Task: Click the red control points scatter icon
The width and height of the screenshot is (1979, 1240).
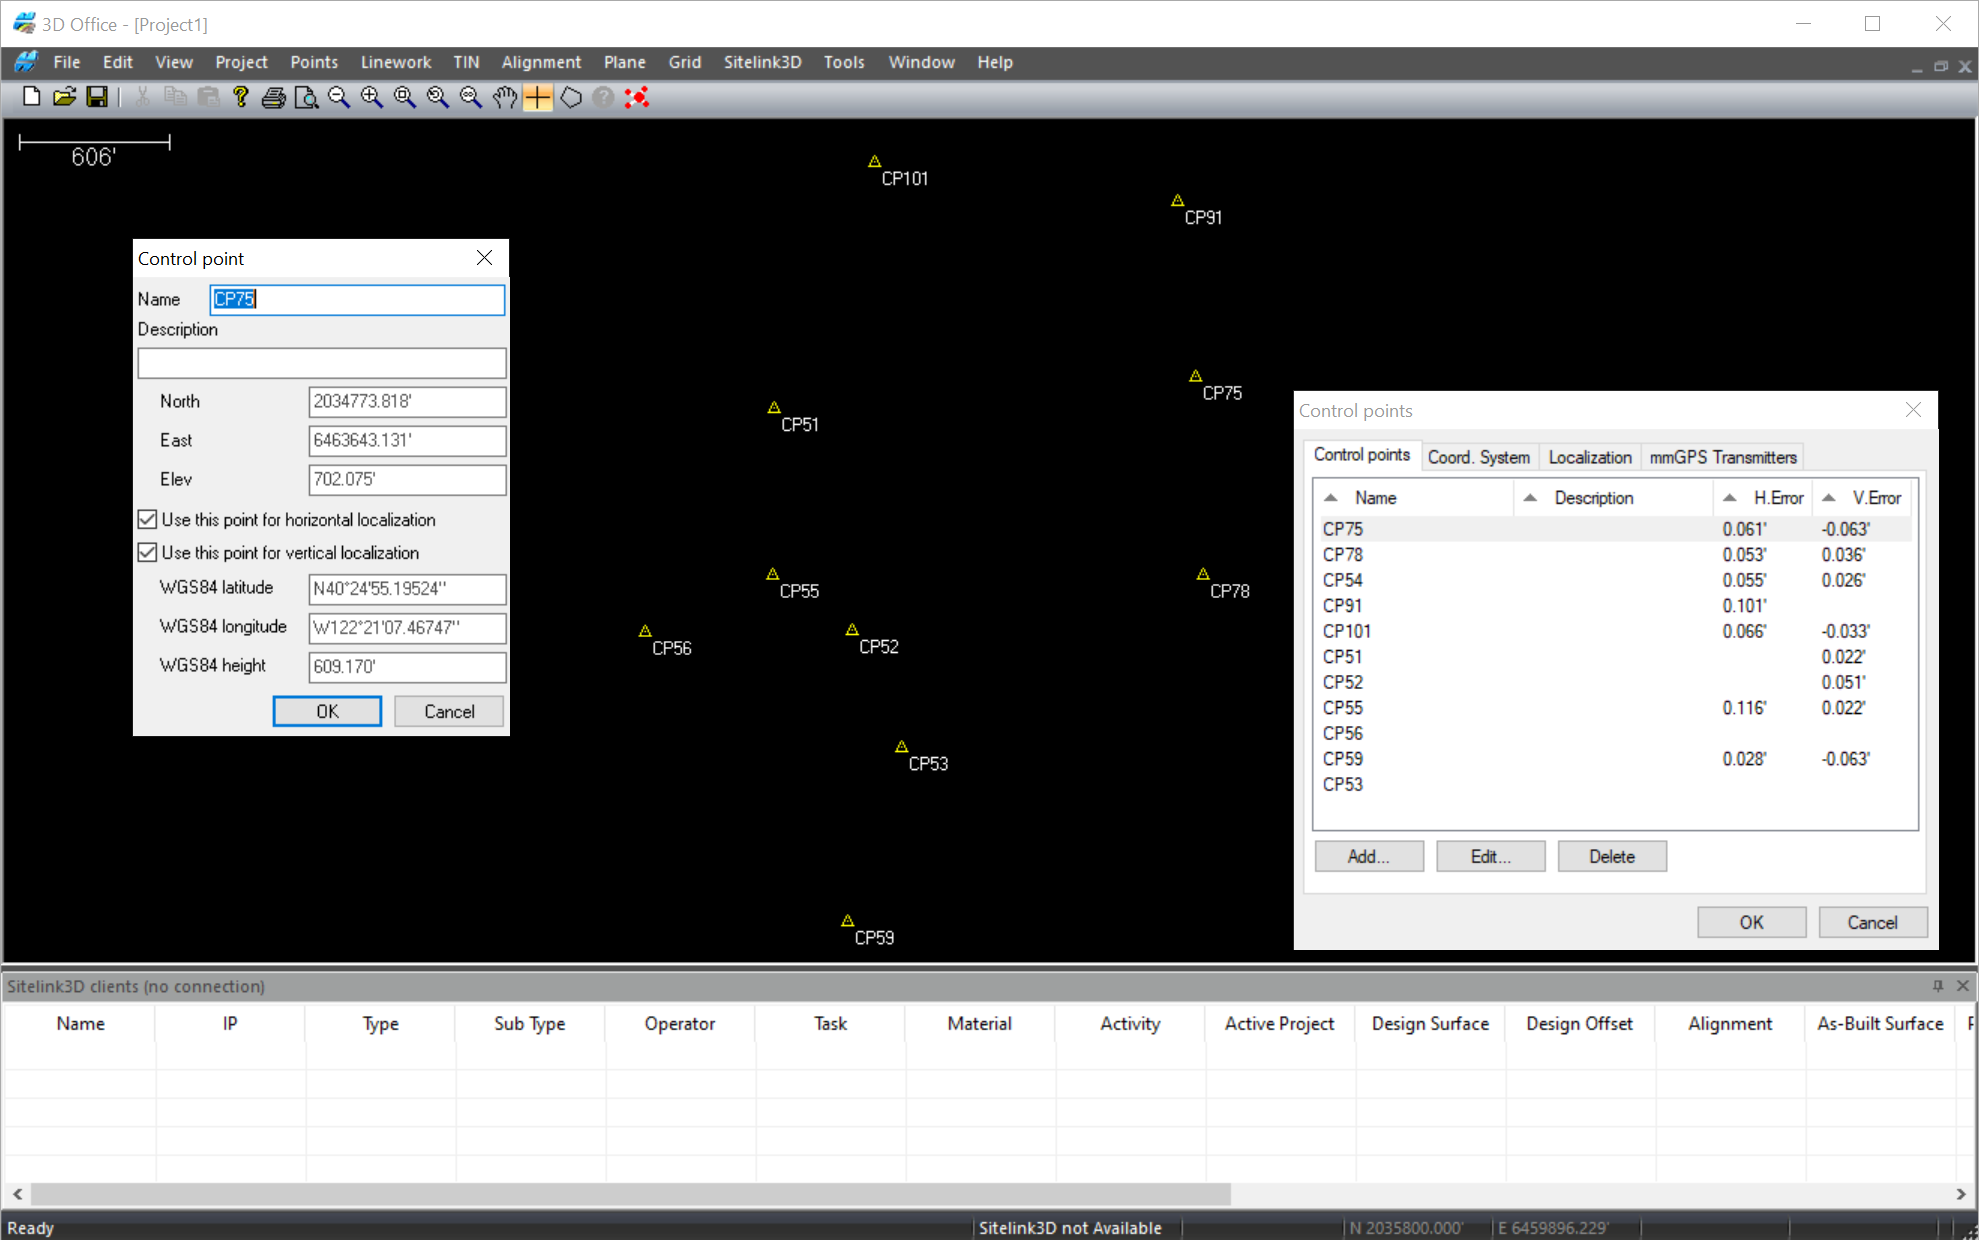Action: (636, 97)
